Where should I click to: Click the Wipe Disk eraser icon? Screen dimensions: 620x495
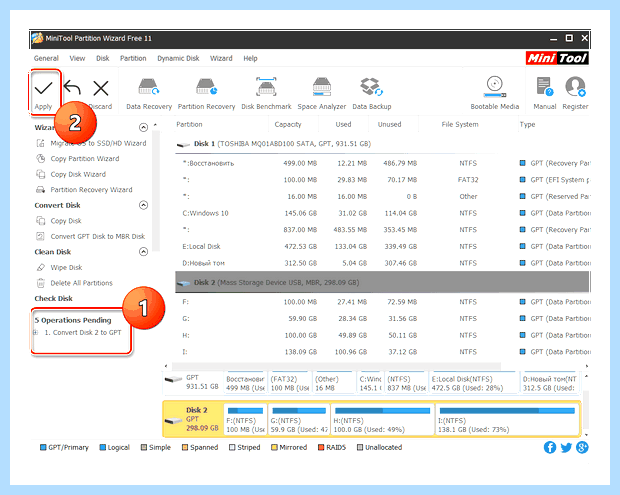point(40,267)
